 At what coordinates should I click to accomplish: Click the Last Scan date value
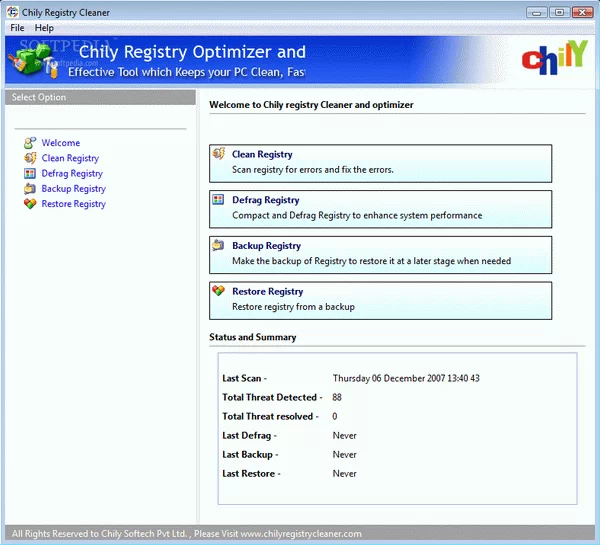(406, 379)
